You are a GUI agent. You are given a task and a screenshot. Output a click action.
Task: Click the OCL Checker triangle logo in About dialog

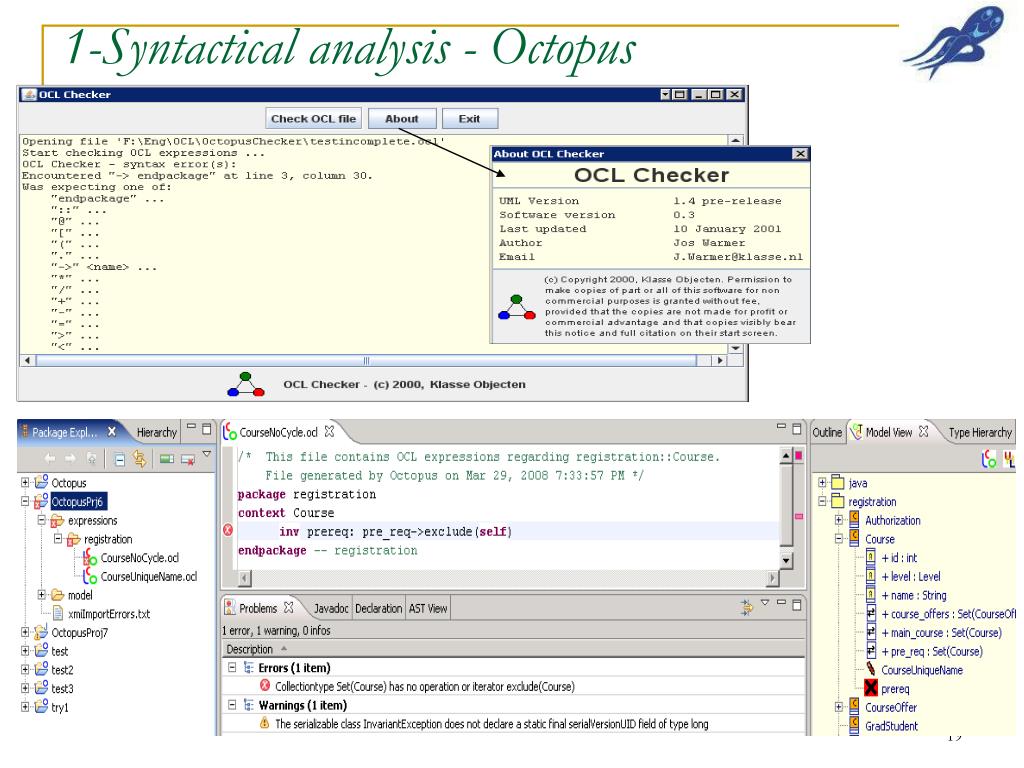(x=516, y=308)
